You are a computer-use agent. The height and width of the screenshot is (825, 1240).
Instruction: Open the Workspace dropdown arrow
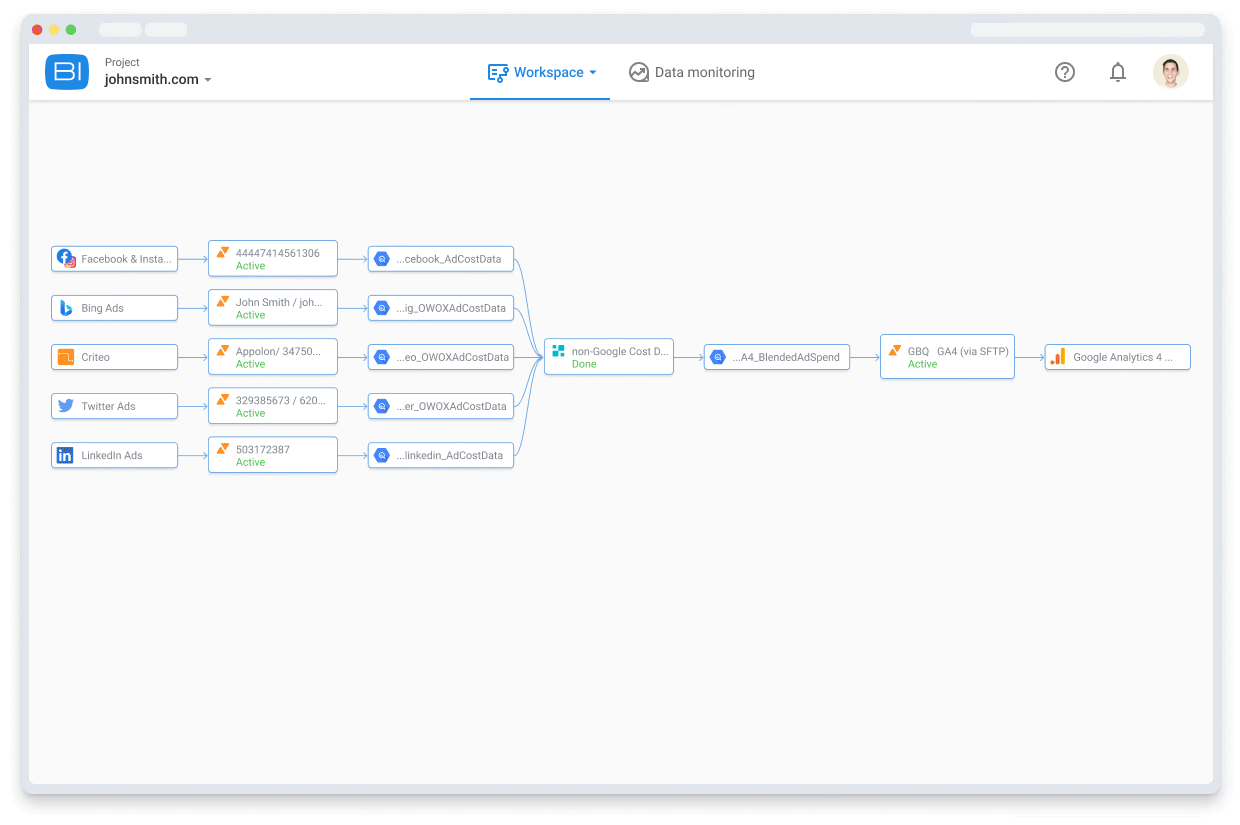tap(593, 72)
